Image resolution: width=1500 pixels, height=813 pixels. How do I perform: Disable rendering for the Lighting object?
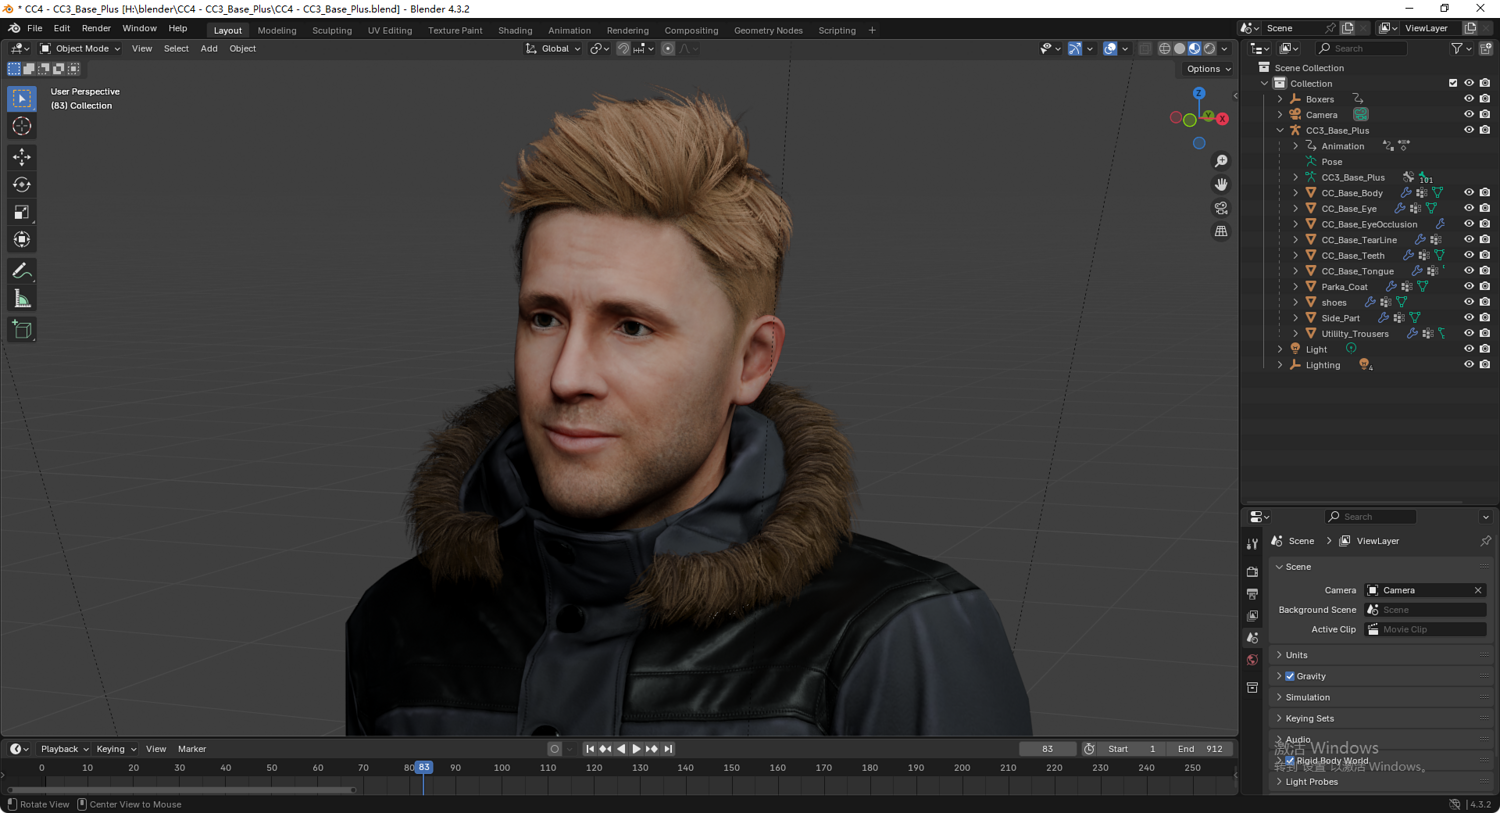click(x=1485, y=365)
